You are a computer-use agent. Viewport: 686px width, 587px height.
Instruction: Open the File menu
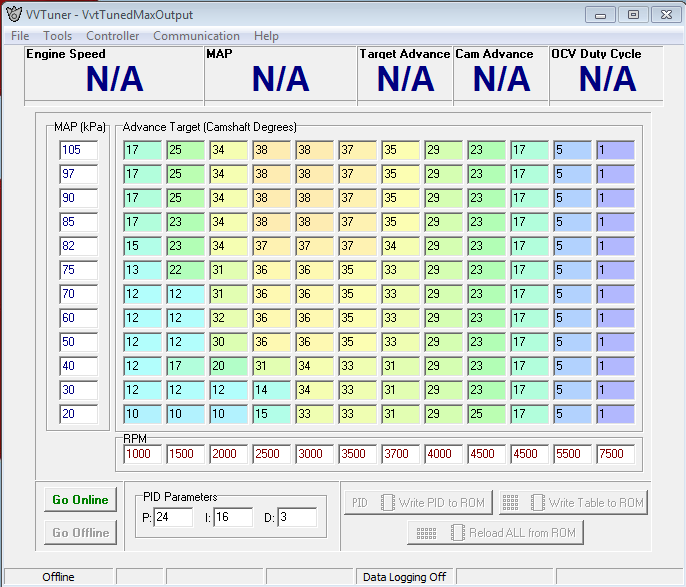tap(20, 36)
